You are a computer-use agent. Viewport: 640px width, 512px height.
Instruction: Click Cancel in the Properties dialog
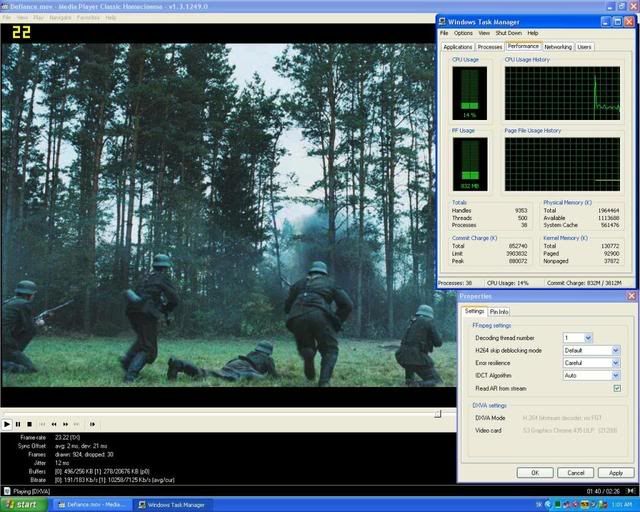(576, 473)
